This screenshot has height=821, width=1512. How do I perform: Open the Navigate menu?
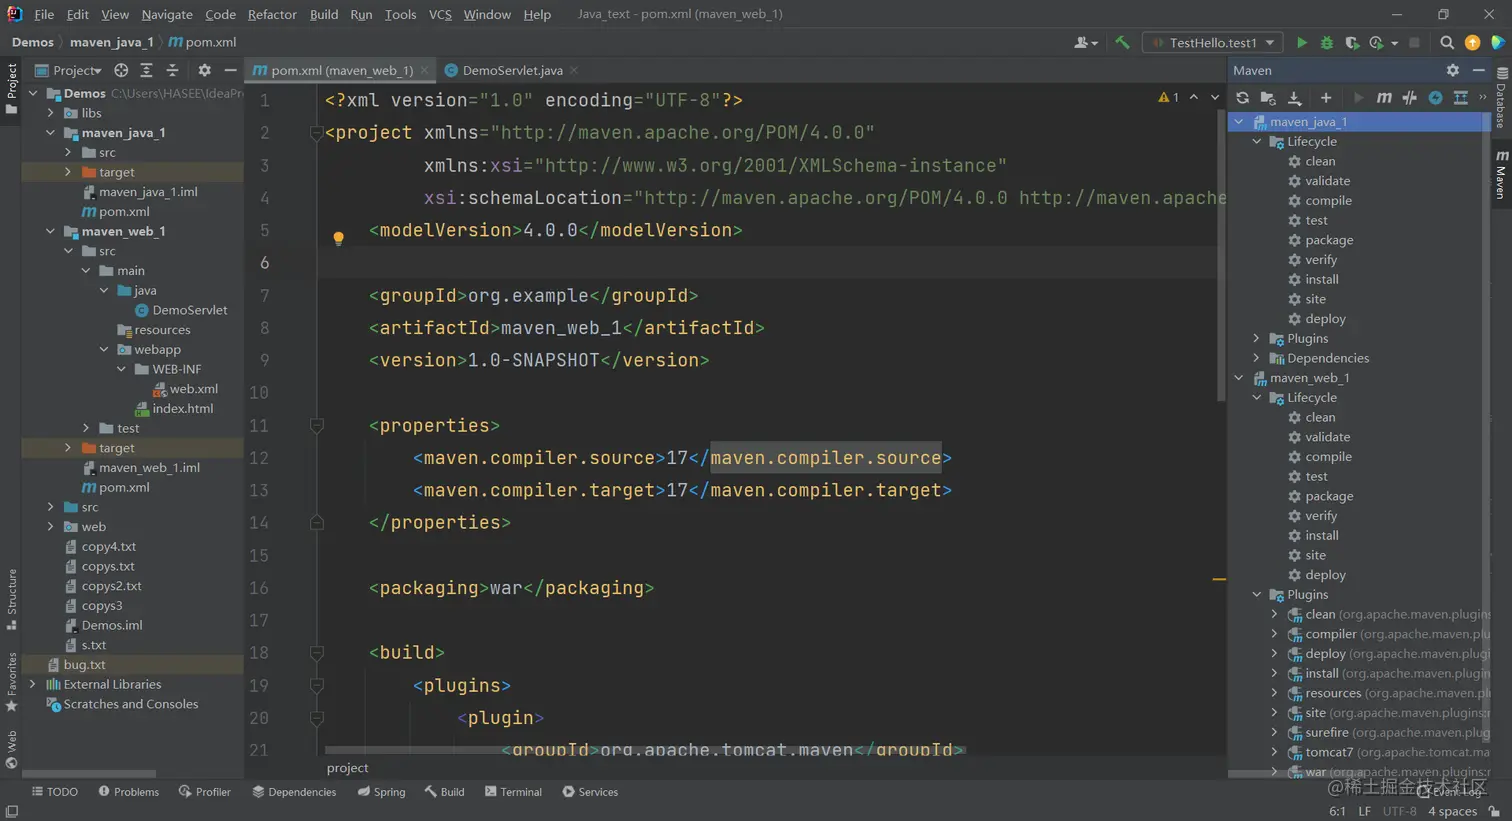click(167, 14)
